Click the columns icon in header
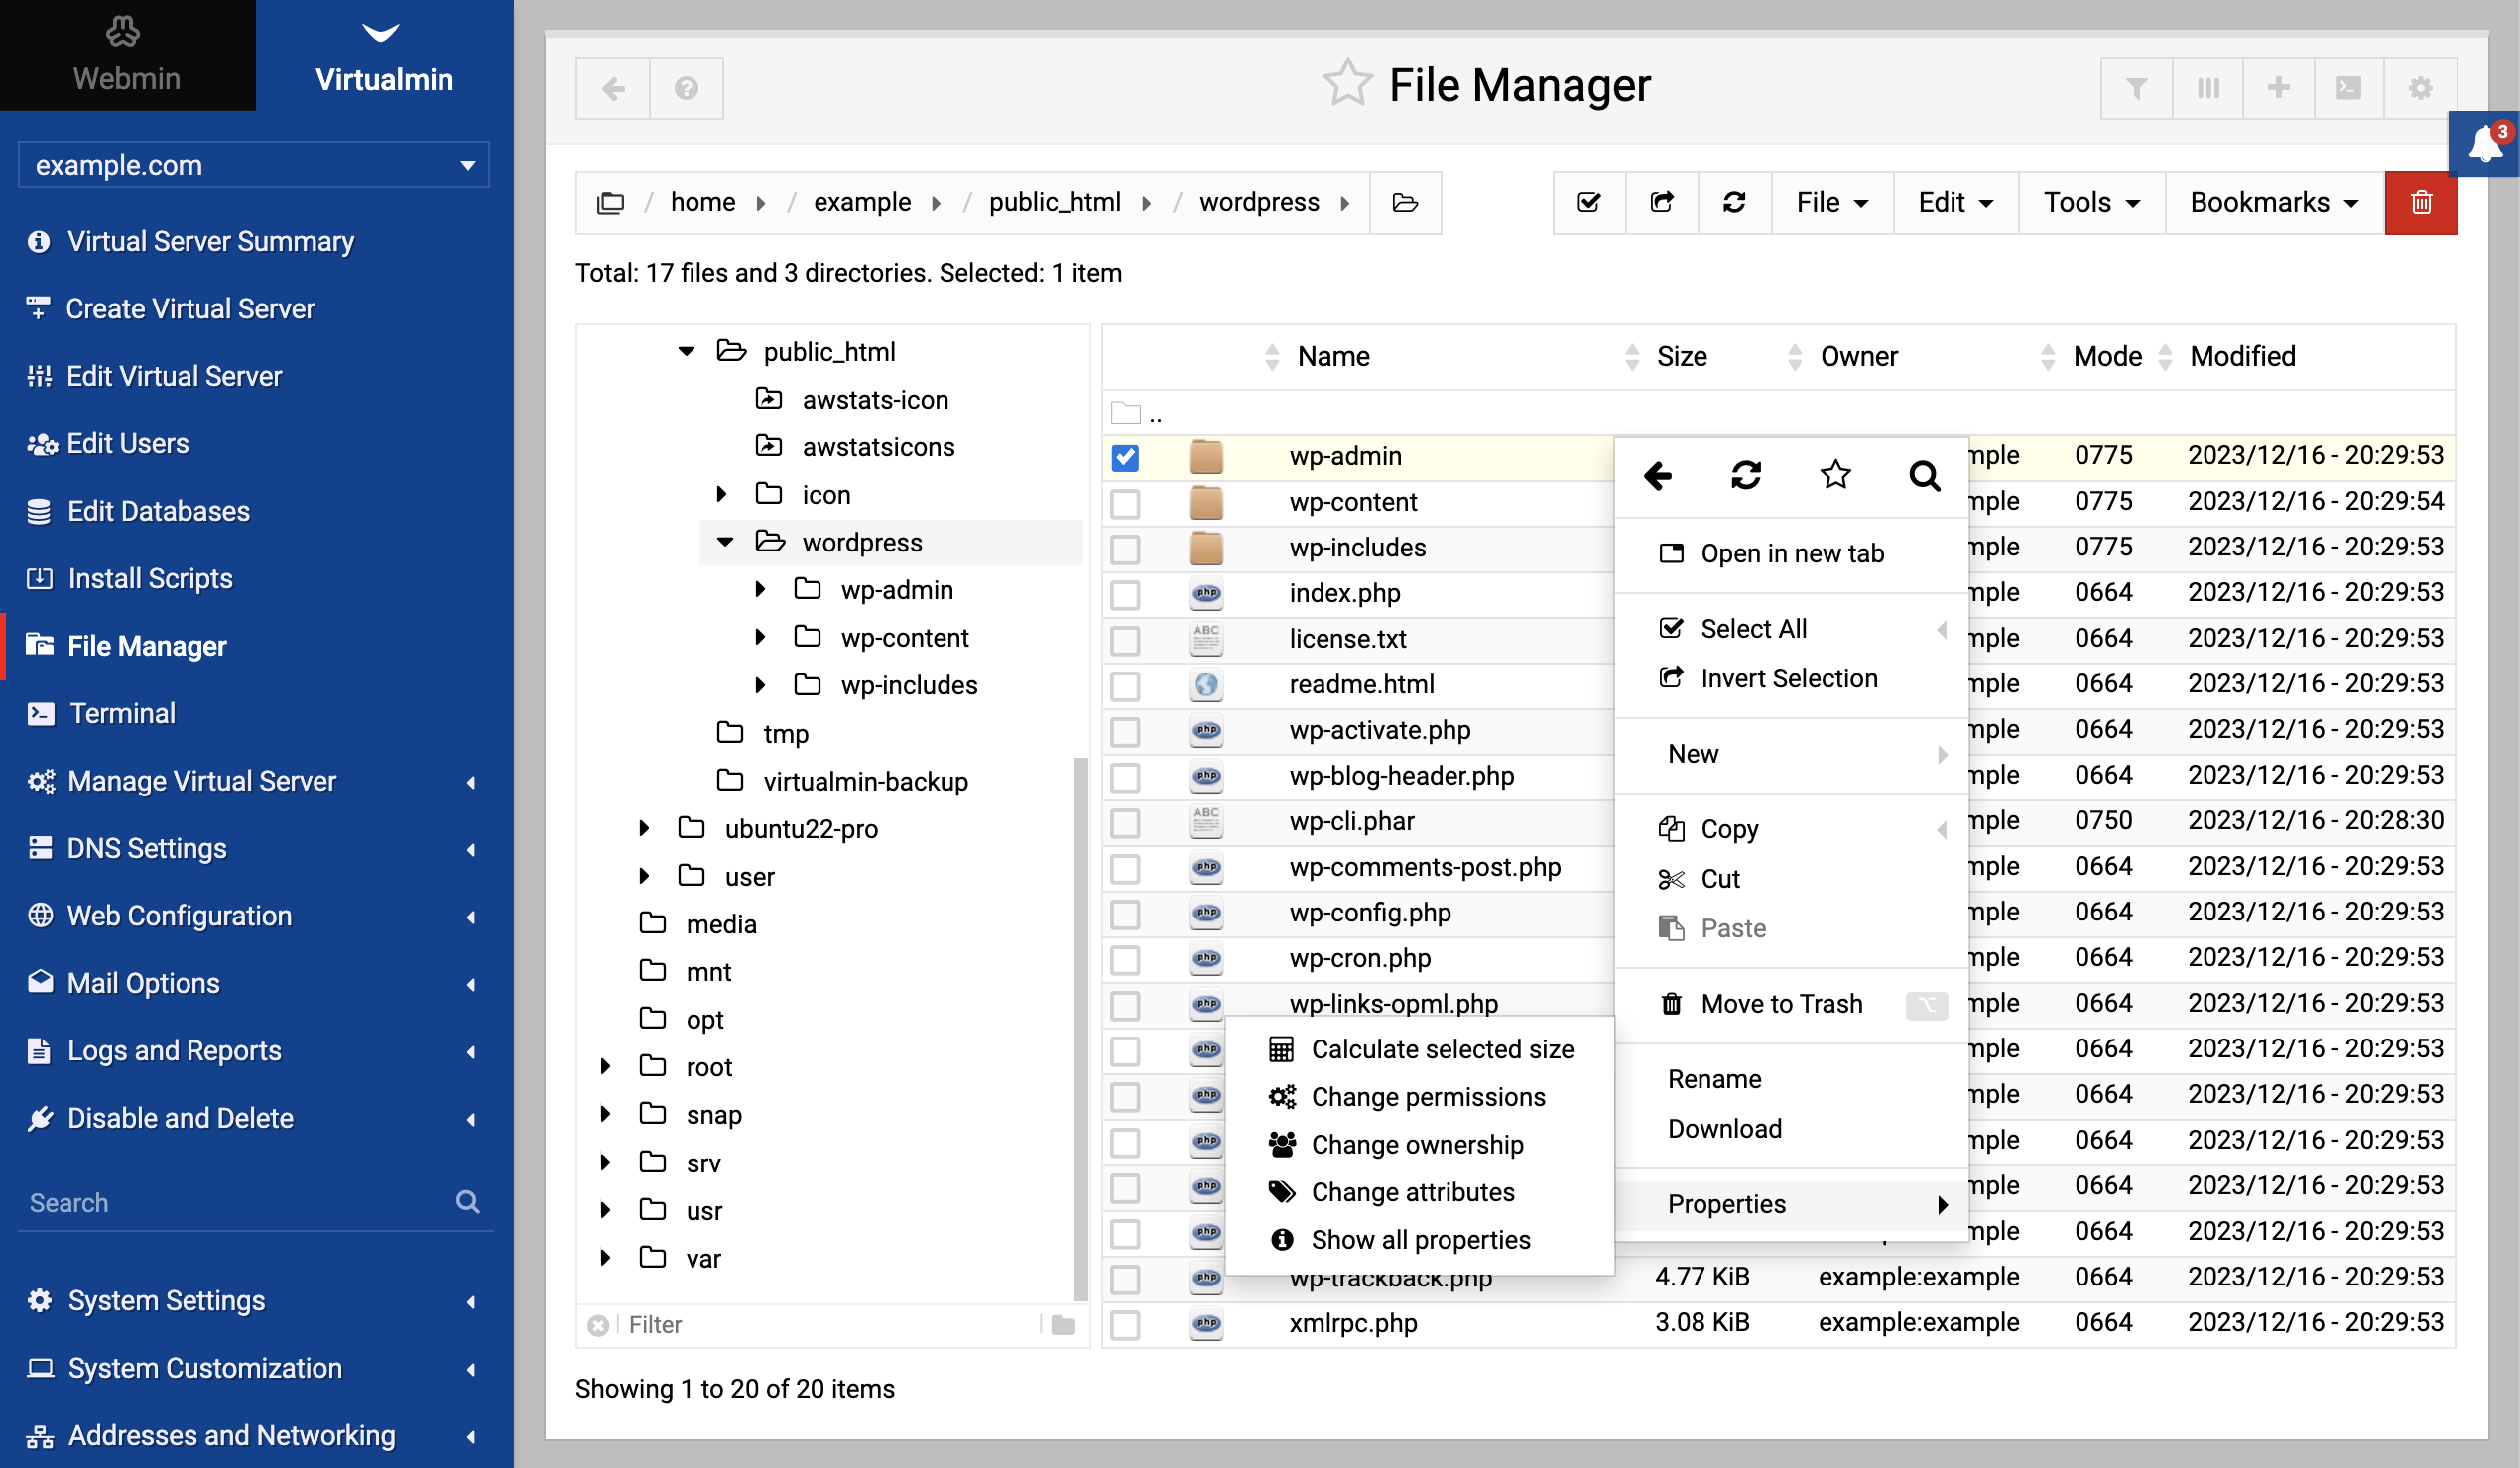This screenshot has width=2520, height=1468. tap(2207, 88)
